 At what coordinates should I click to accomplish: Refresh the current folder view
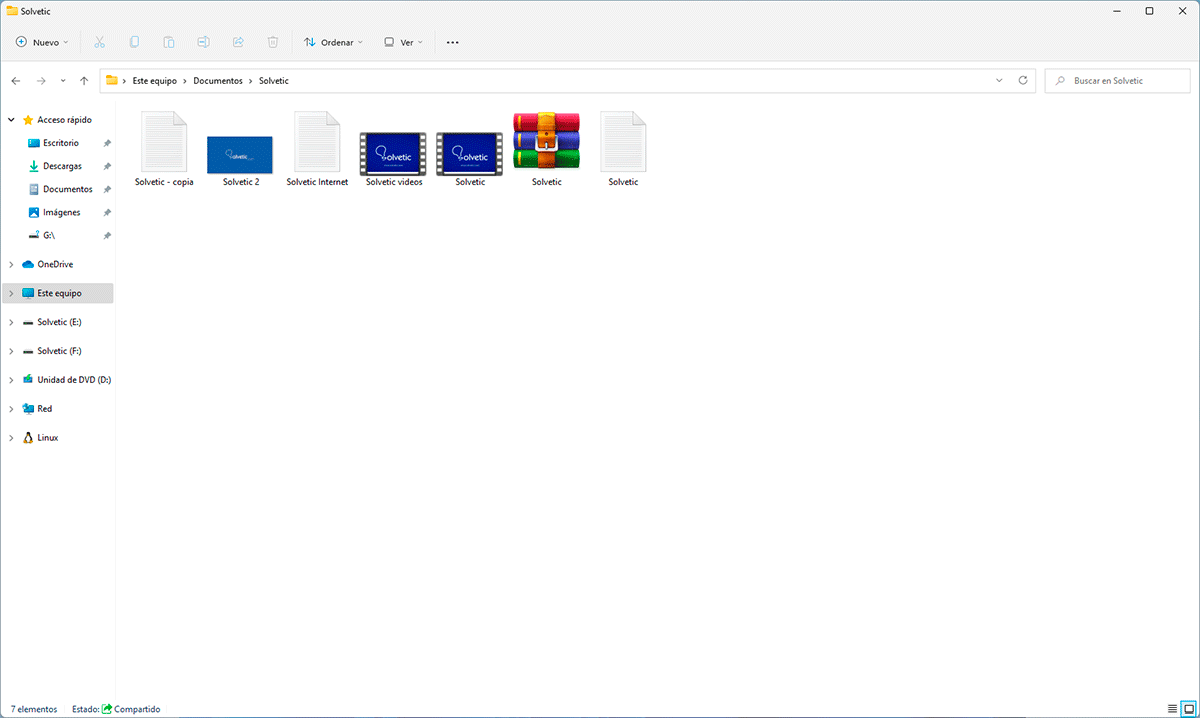[x=1022, y=80]
